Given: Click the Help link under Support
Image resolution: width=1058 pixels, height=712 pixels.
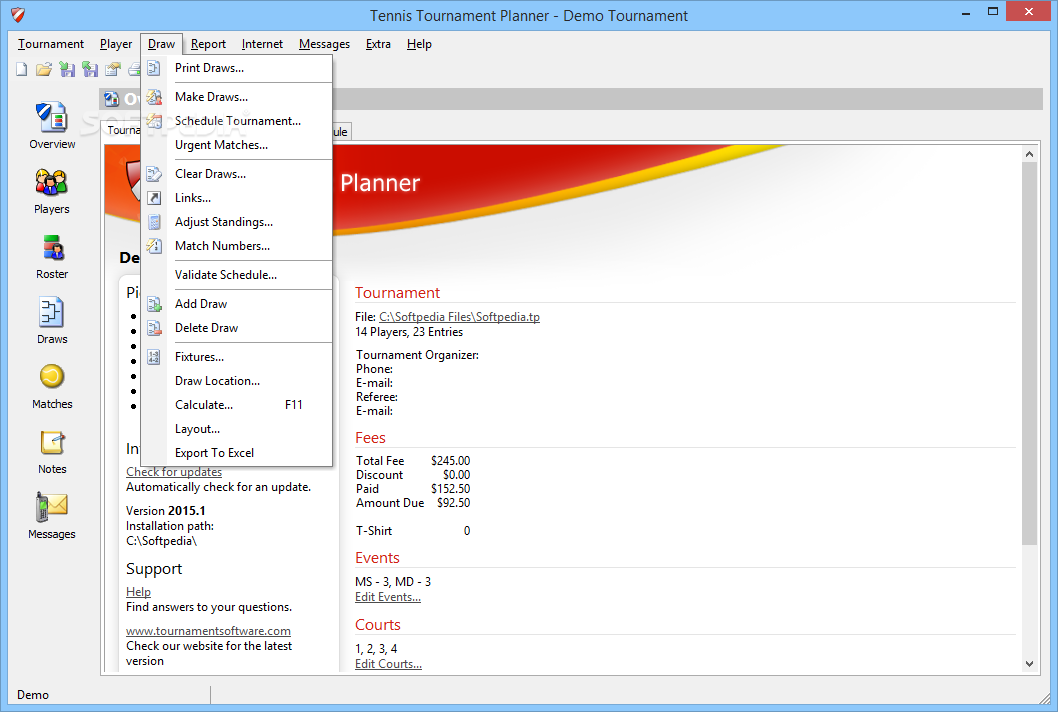Looking at the screenshot, I should [138, 592].
